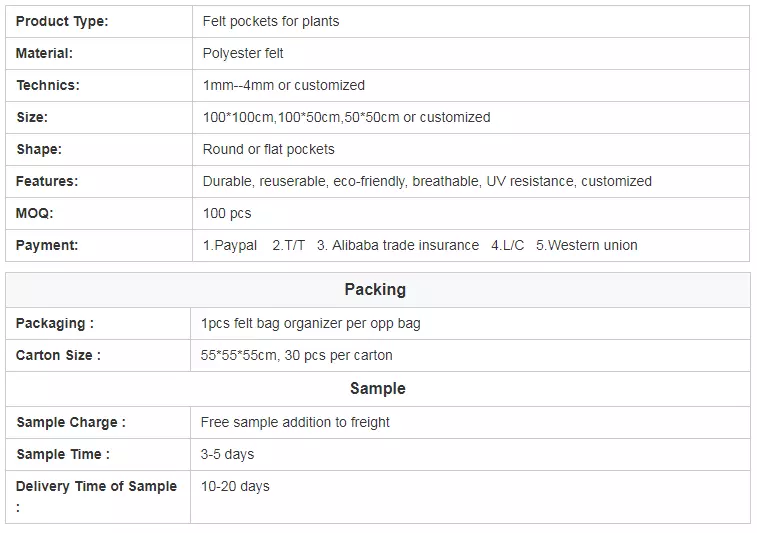Select the 'Sample Time :' label
The width and height of the screenshot is (757, 533).
point(63,454)
